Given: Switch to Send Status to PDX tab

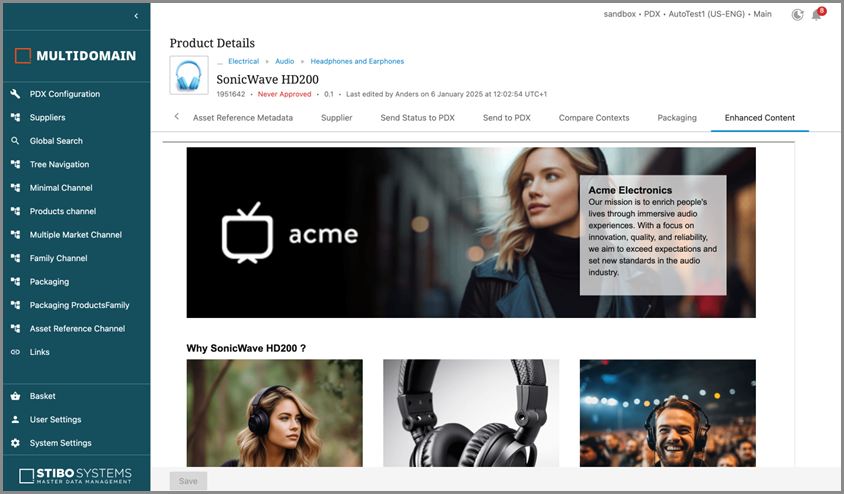Looking at the screenshot, I should [x=417, y=117].
